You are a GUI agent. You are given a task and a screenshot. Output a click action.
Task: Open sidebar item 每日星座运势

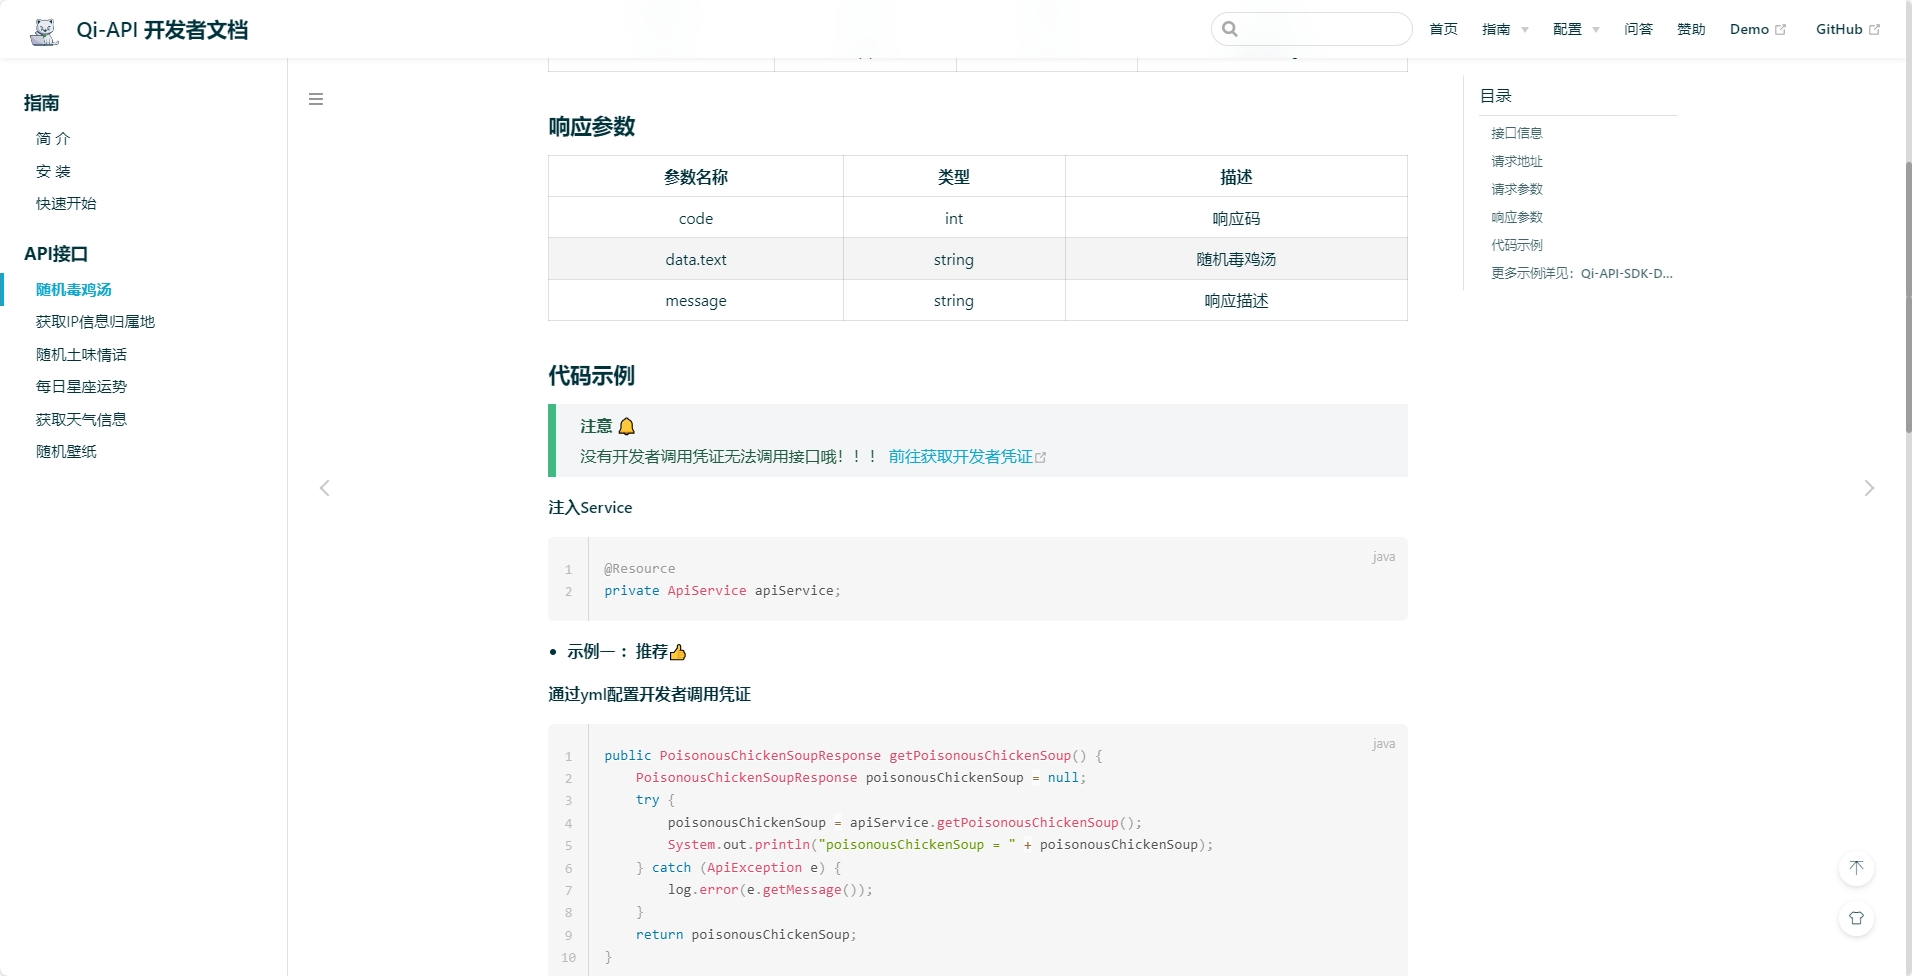tap(81, 386)
